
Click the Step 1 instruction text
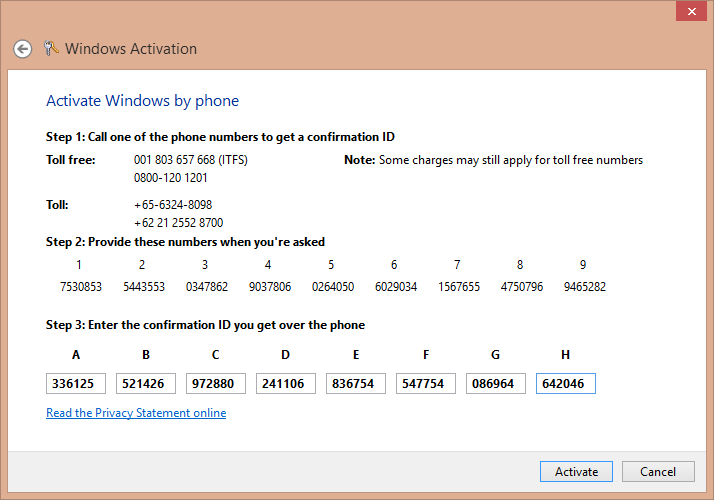coord(220,137)
